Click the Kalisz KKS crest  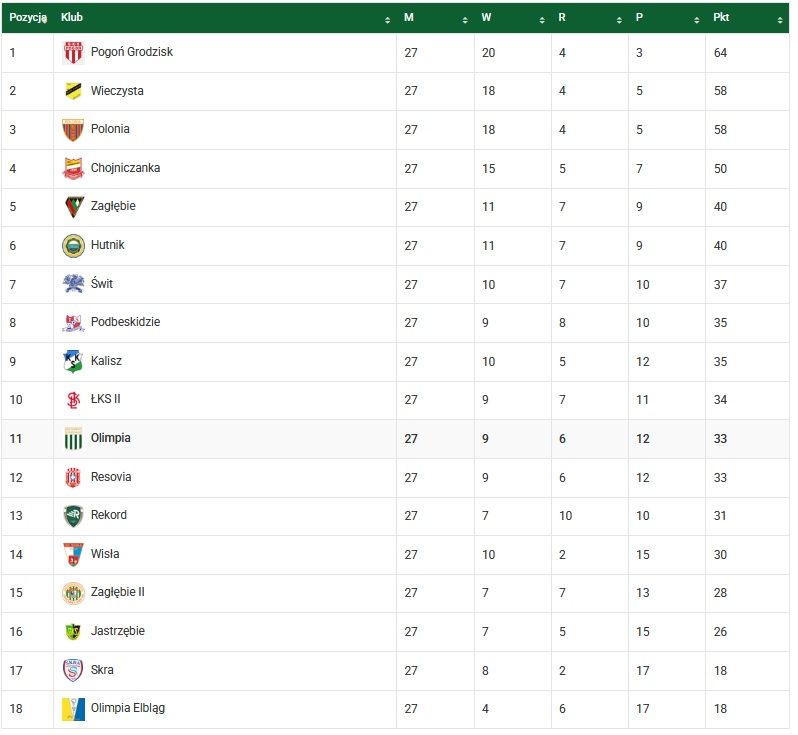tap(73, 362)
